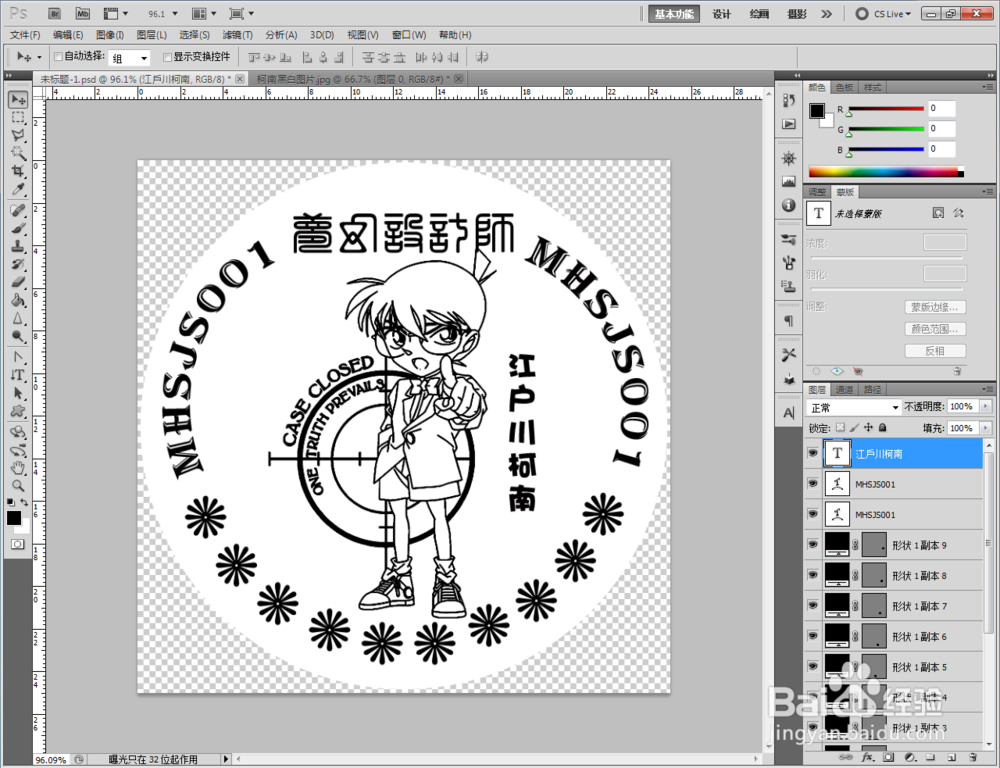Hide the 形状 1 副本 7 layer
This screenshot has width=1000, height=768.
(x=812, y=605)
